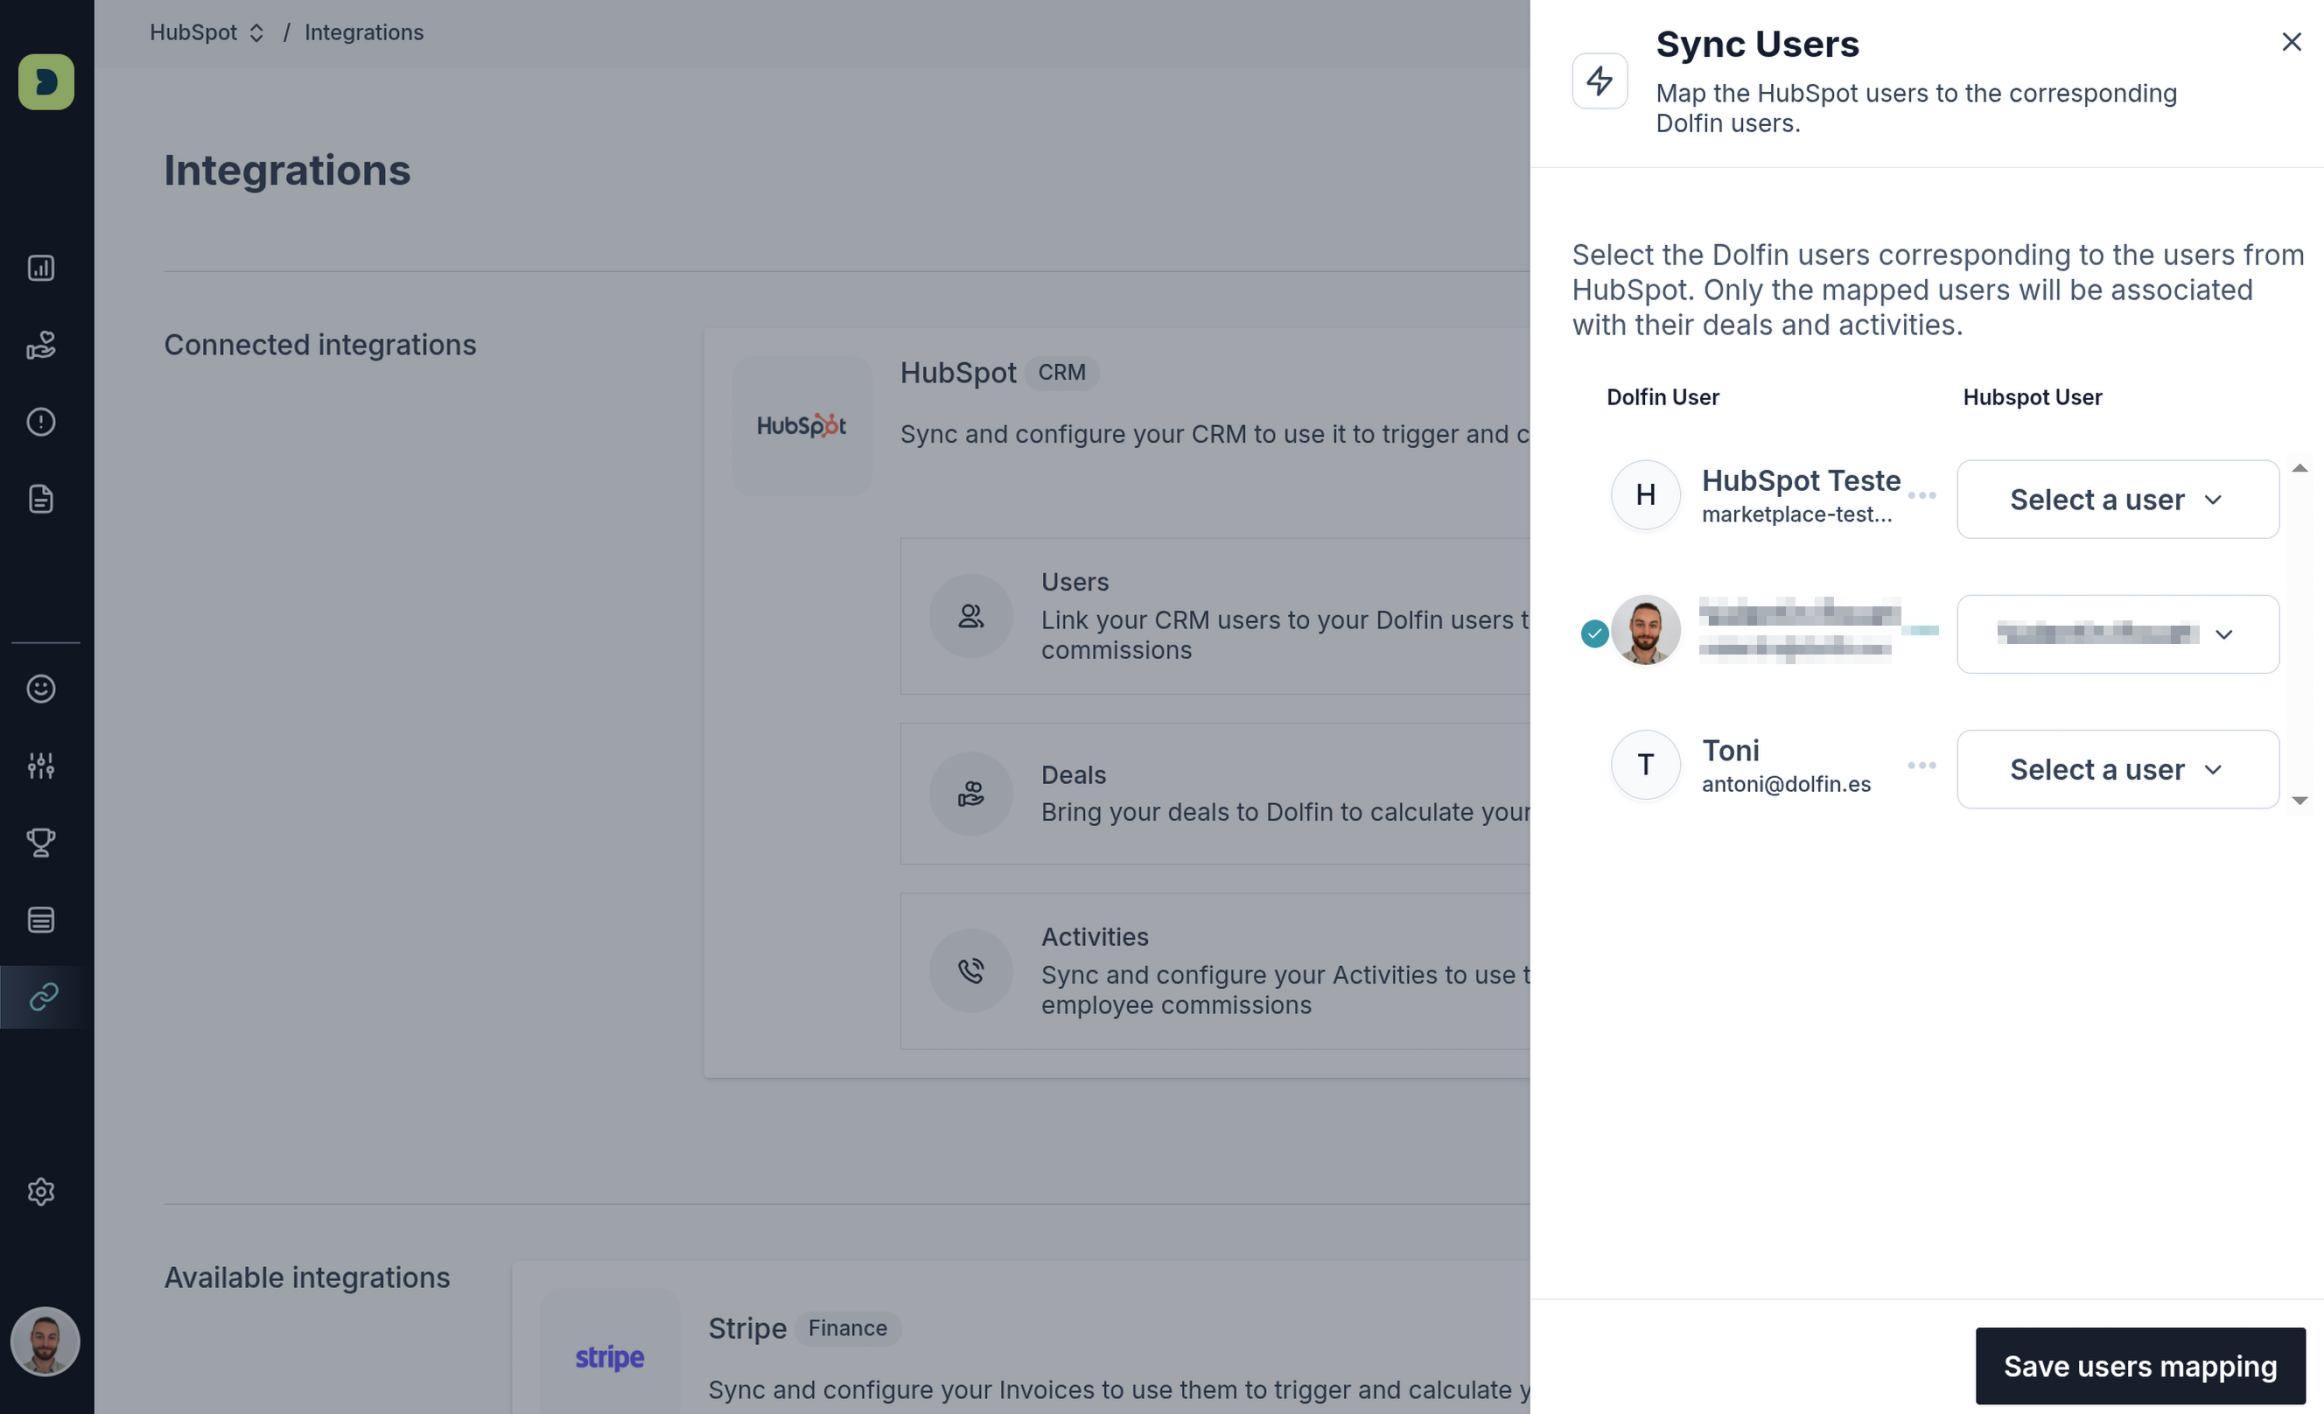Click the Activities phone icon
Screen dimensions: 2324x1414
point(970,970)
